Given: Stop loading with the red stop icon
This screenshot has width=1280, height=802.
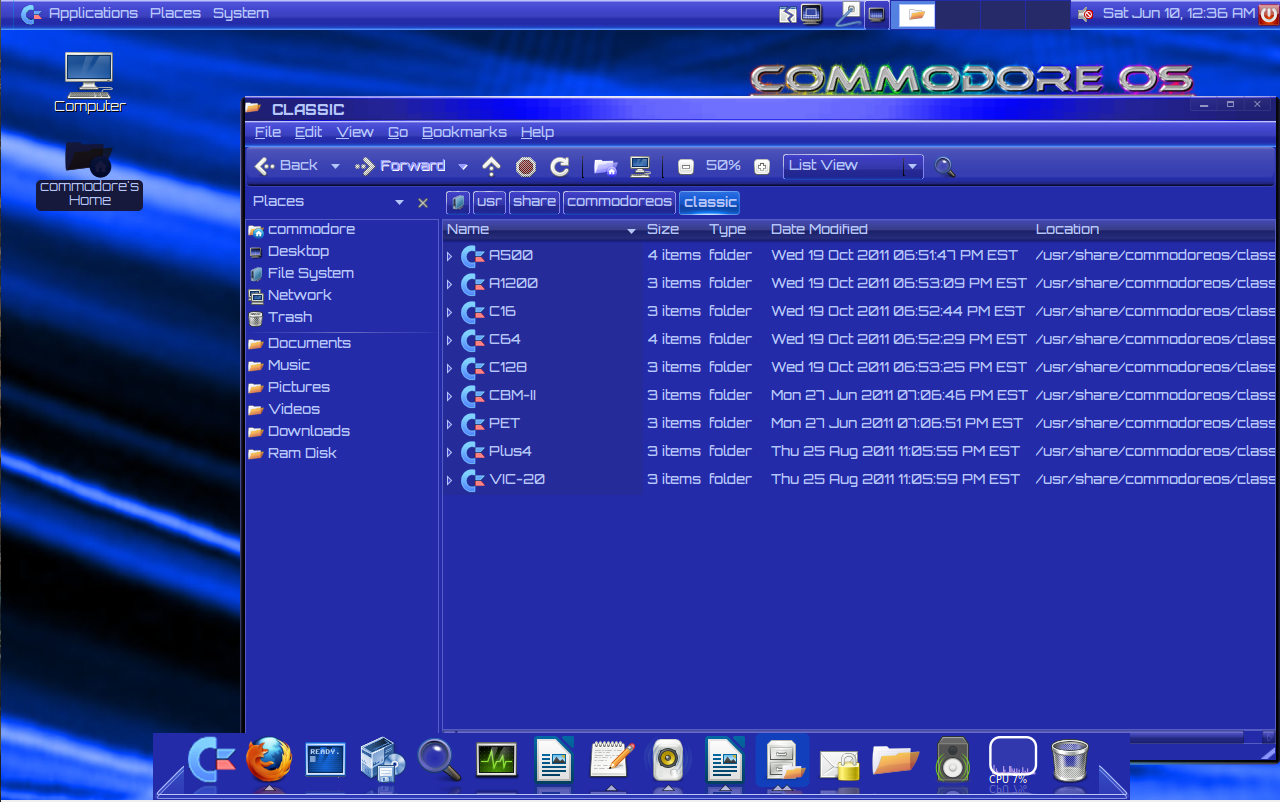Looking at the screenshot, I should pyautogui.click(x=526, y=166).
